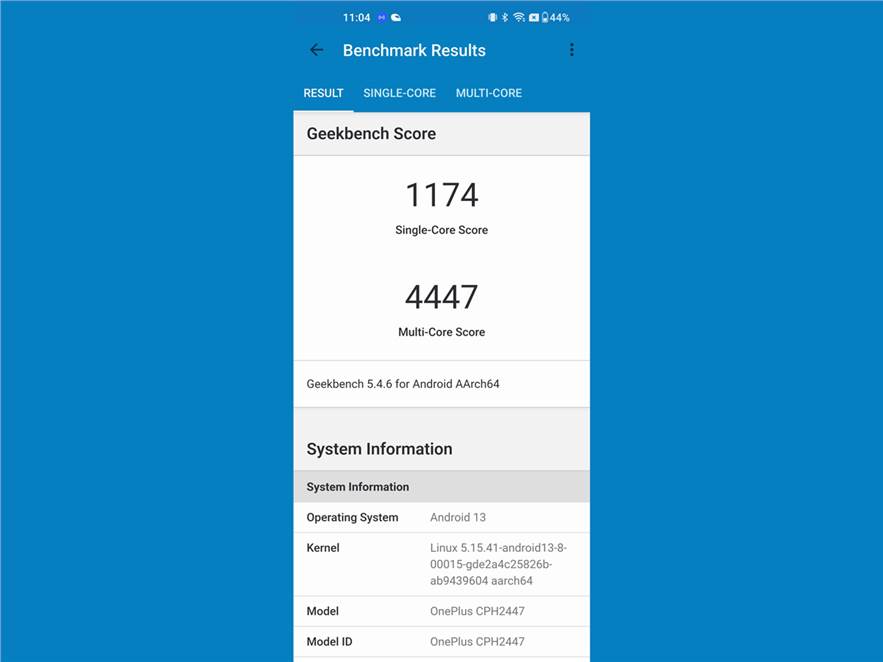Tap the back arrow icon
This screenshot has width=883, height=662.
point(317,50)
